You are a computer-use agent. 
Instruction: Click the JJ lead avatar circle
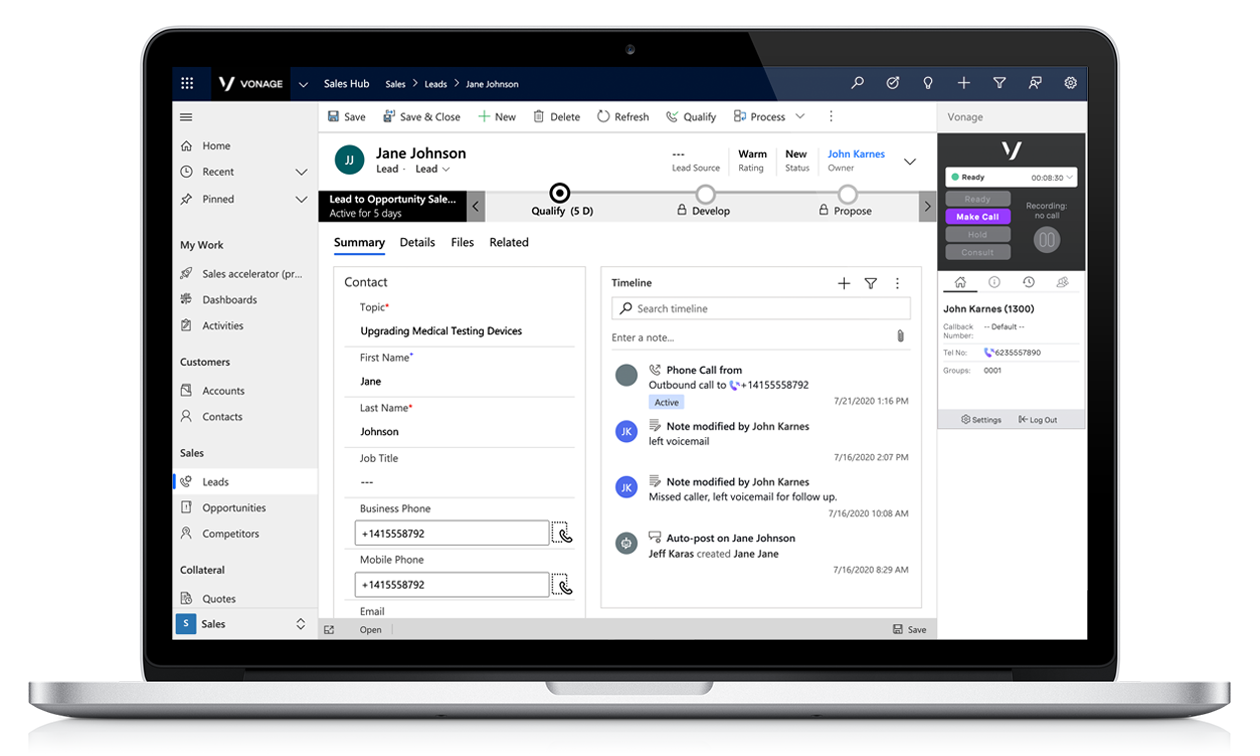tap(349, 159)
